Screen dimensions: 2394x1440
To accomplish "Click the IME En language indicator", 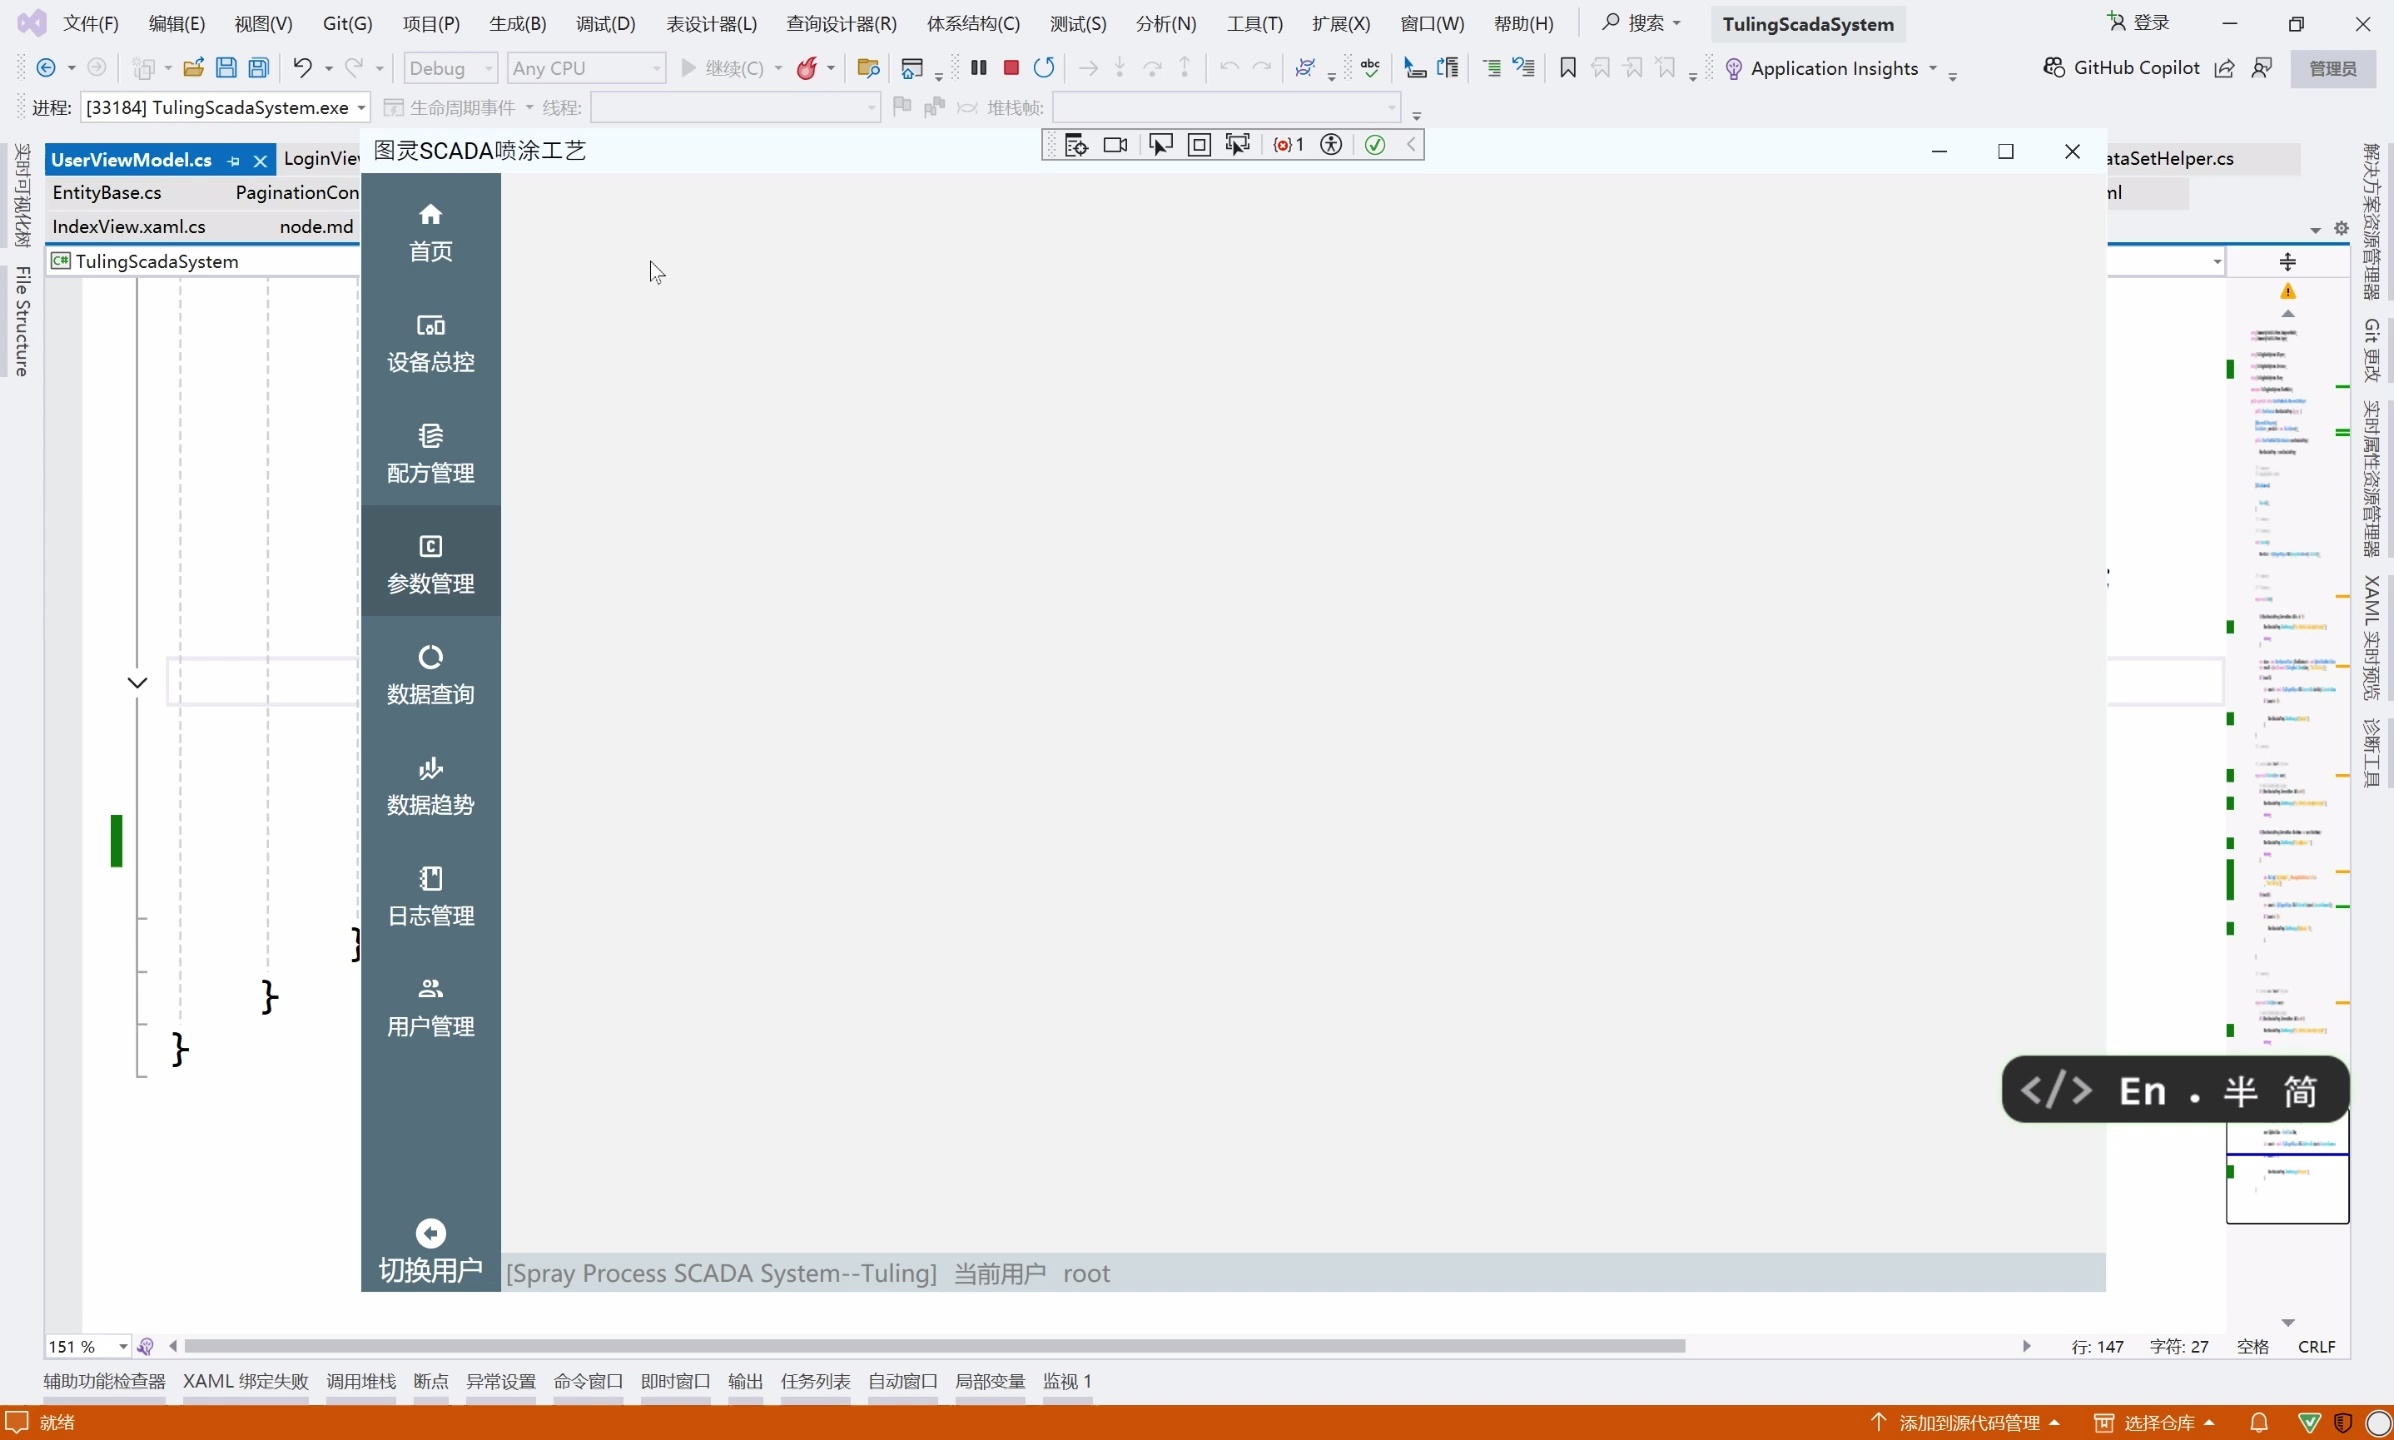I will pos(2142,1090).
